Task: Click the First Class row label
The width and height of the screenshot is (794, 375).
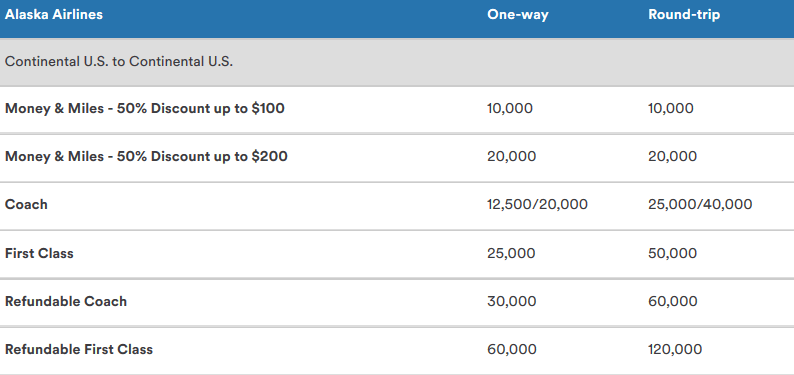Action: [39, 253]
